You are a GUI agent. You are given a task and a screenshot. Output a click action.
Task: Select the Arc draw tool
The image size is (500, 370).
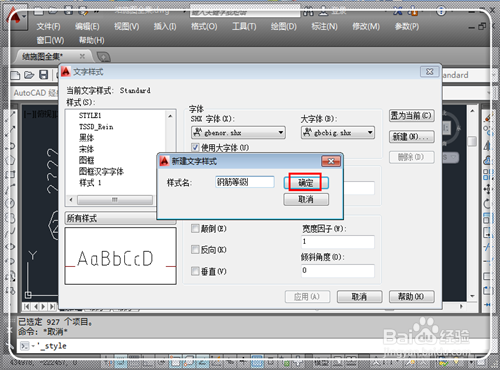(10, 188)
